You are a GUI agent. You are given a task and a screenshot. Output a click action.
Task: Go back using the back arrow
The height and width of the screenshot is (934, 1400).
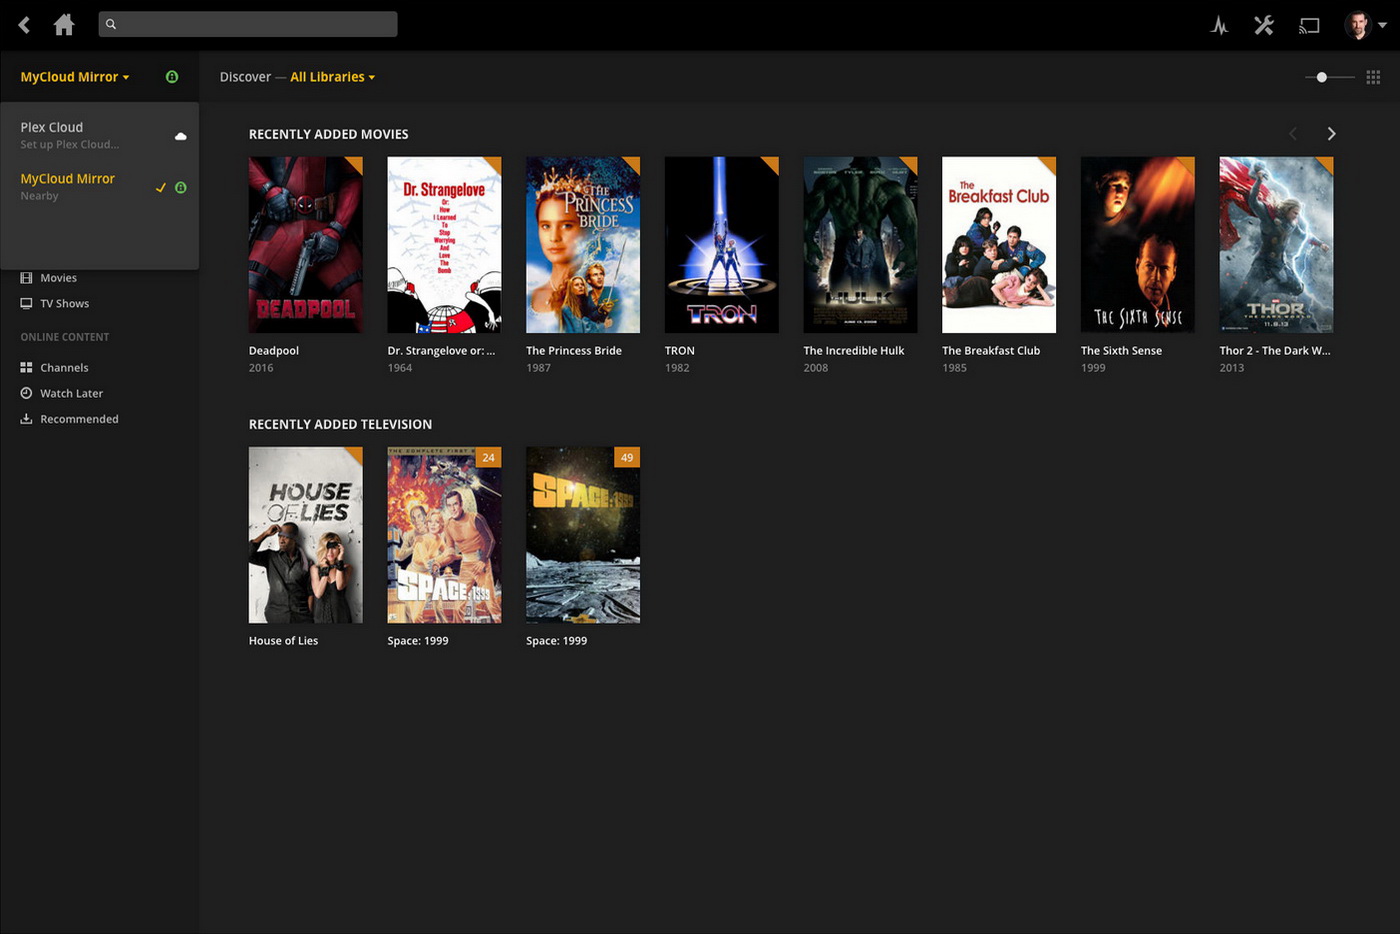coord(24,24)
